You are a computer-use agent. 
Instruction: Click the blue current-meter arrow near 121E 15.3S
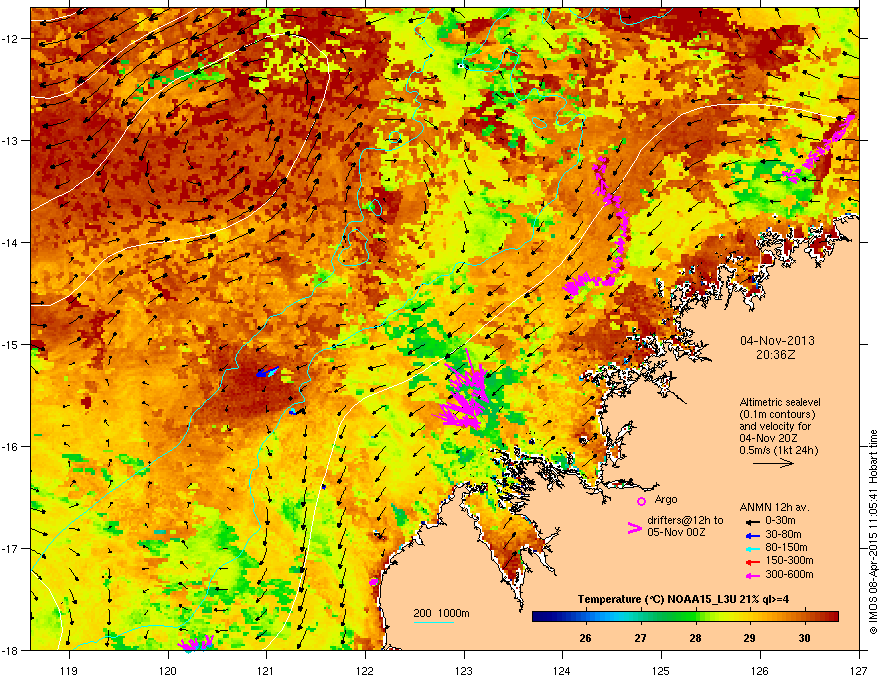pyautogui.click(x=267, y=371)
